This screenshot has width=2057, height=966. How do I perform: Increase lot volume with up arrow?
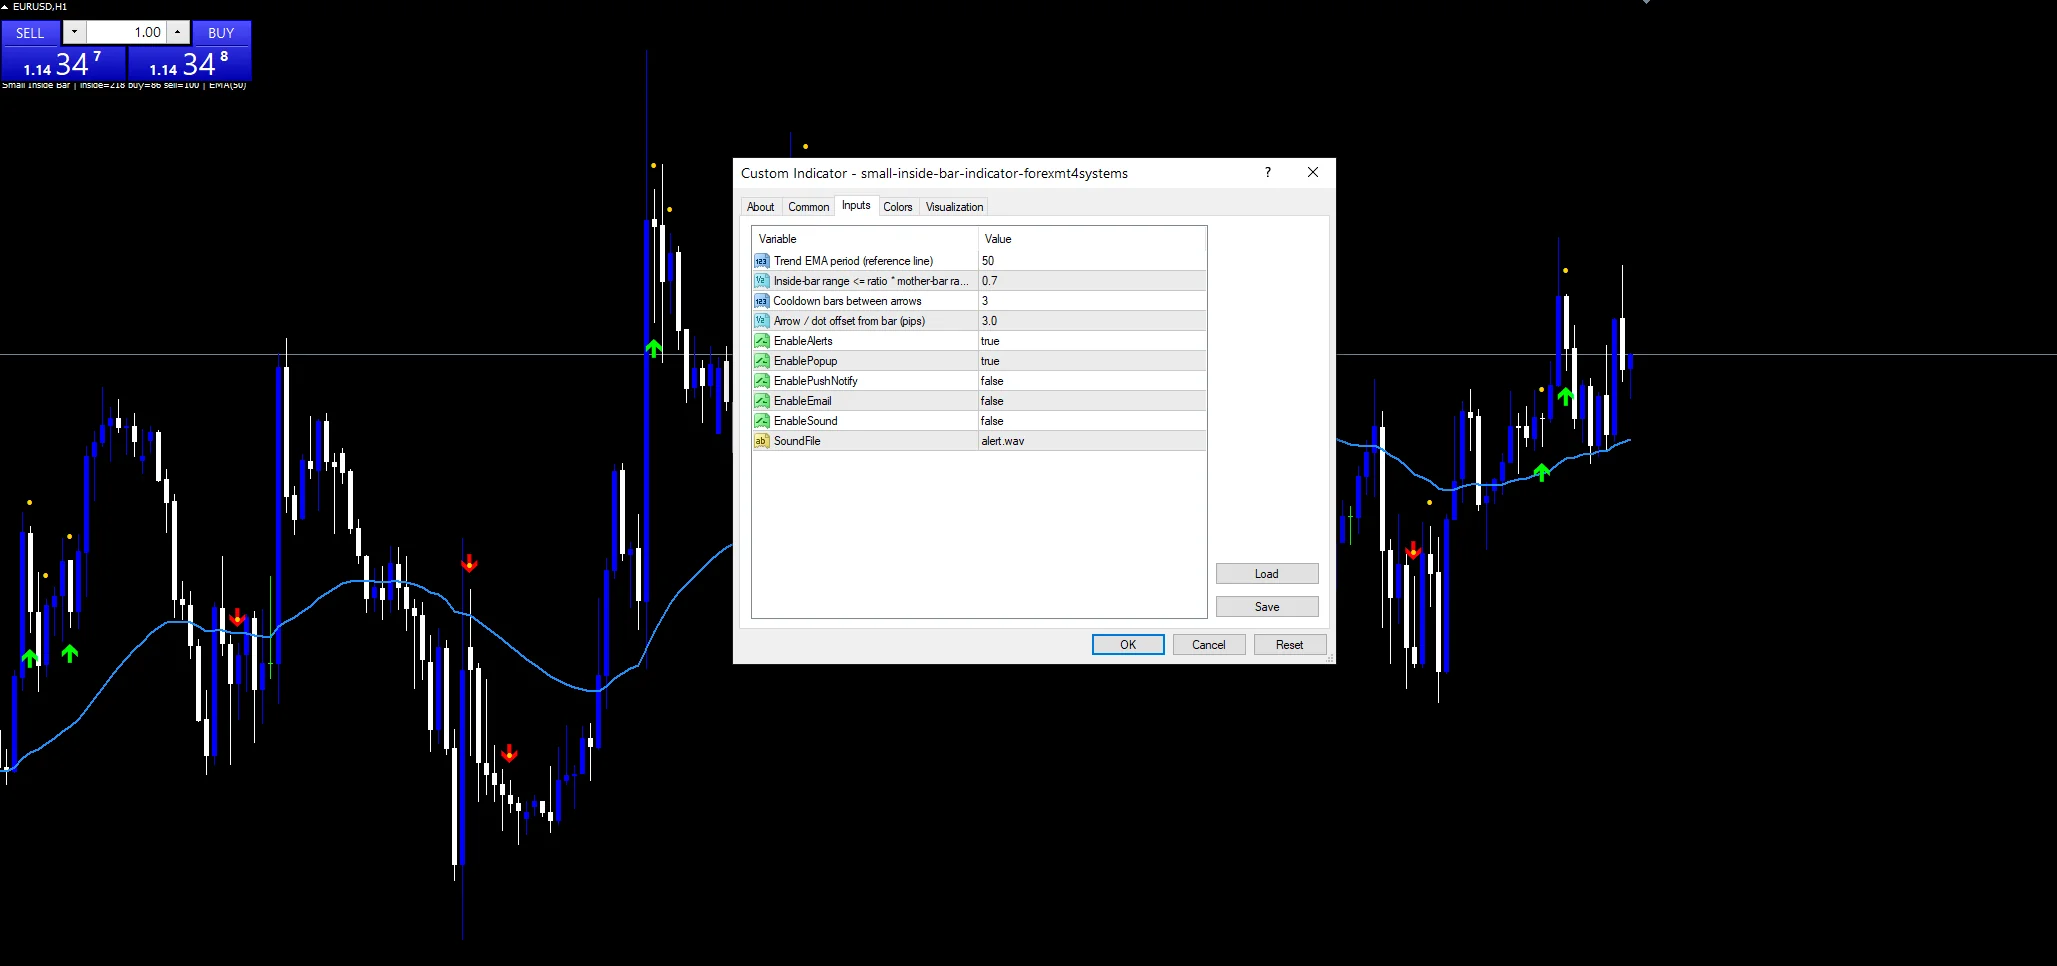[x=178, y=33]
